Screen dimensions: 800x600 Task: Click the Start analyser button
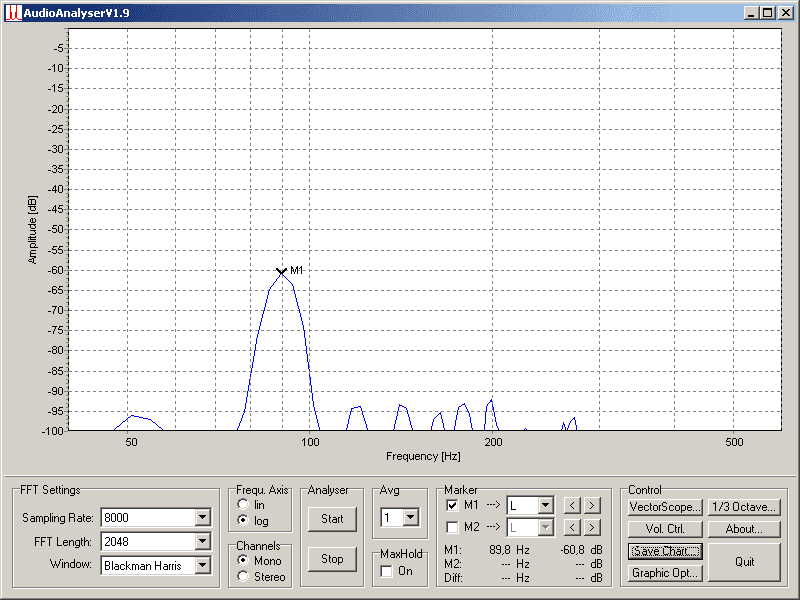332,519
